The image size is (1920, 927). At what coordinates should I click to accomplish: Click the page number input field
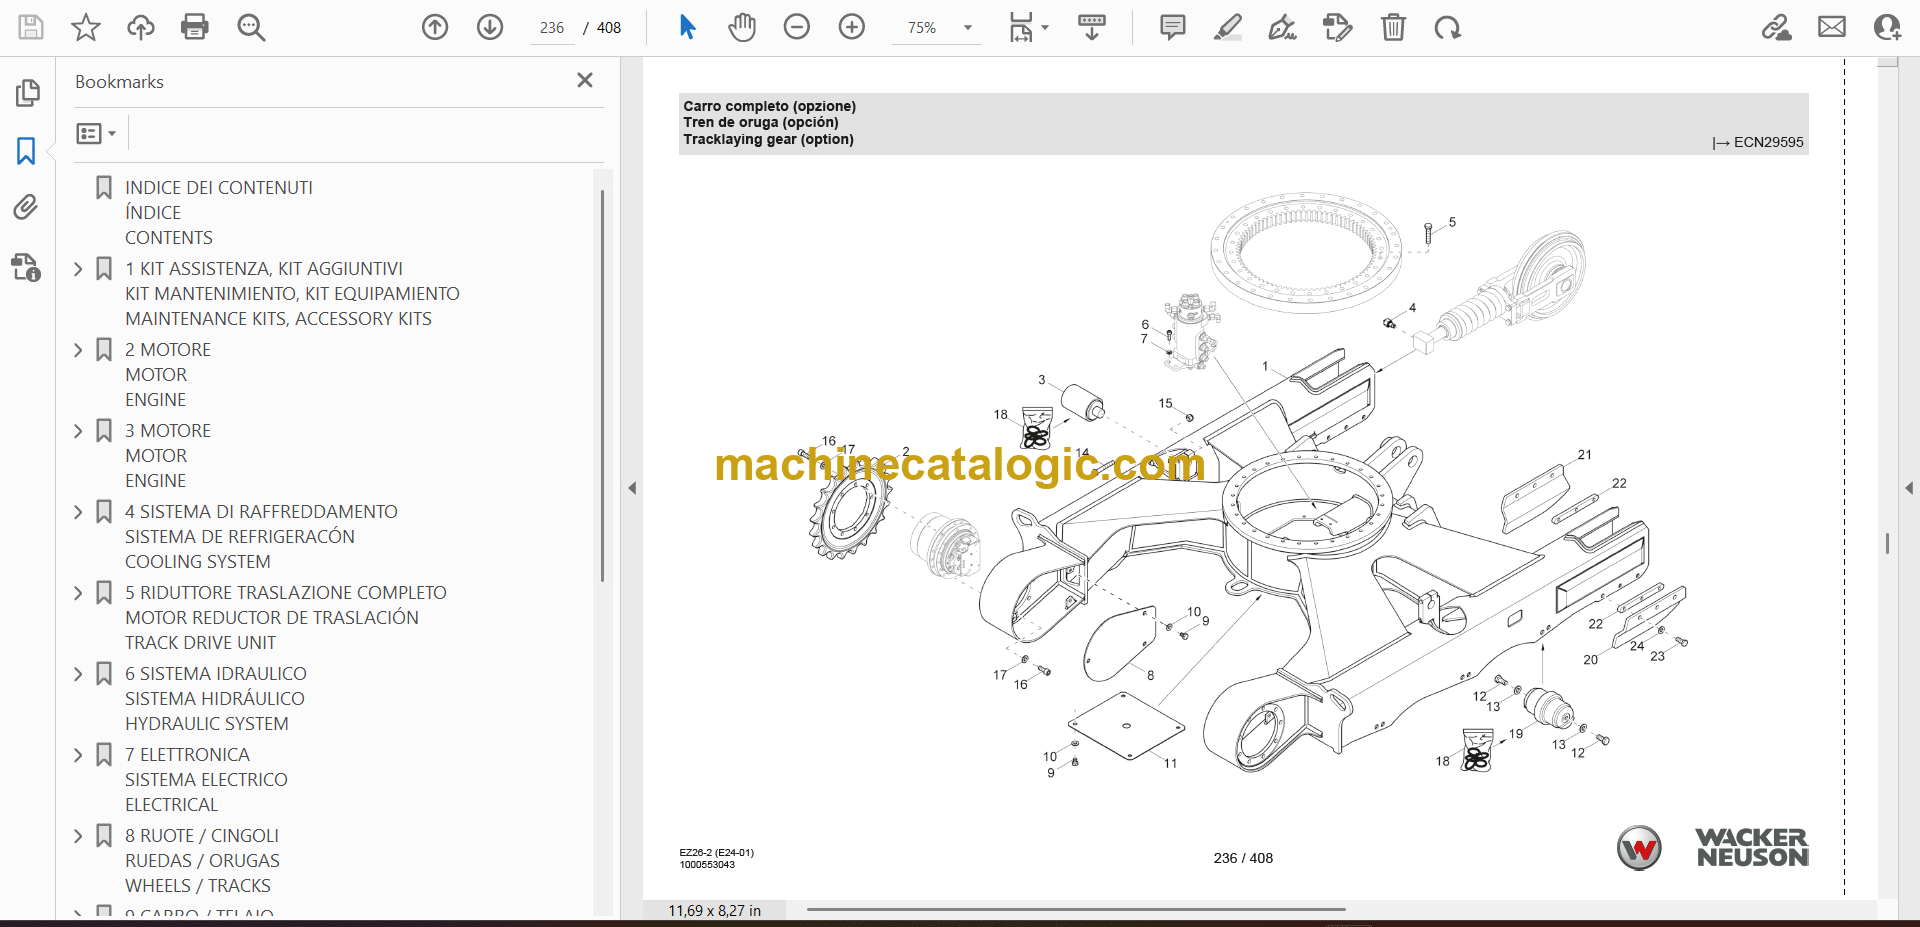pos(552,28)
